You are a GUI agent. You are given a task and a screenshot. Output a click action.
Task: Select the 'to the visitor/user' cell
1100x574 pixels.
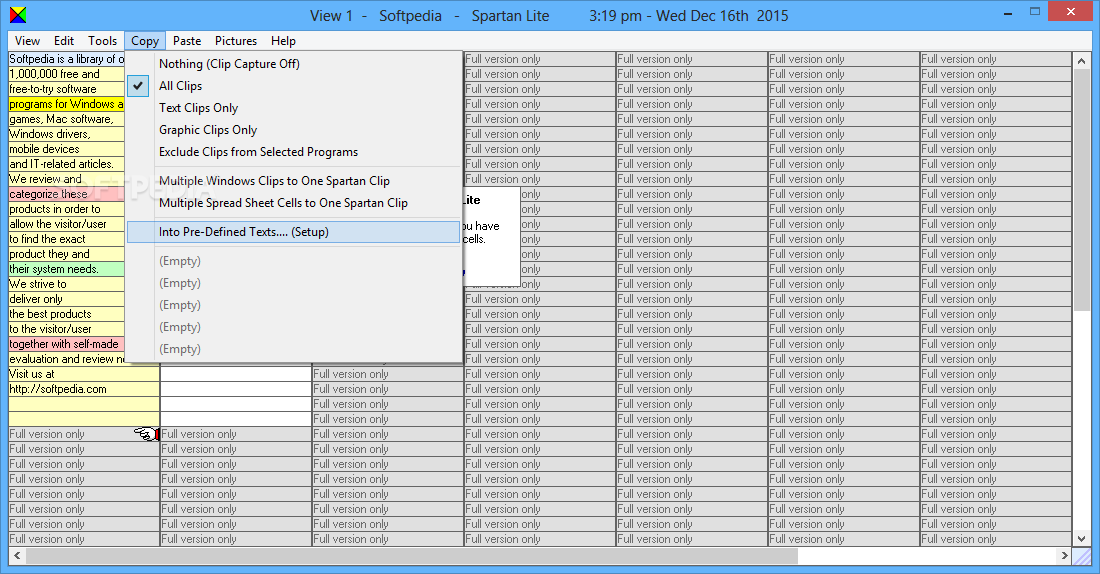(x=67, y=329)
